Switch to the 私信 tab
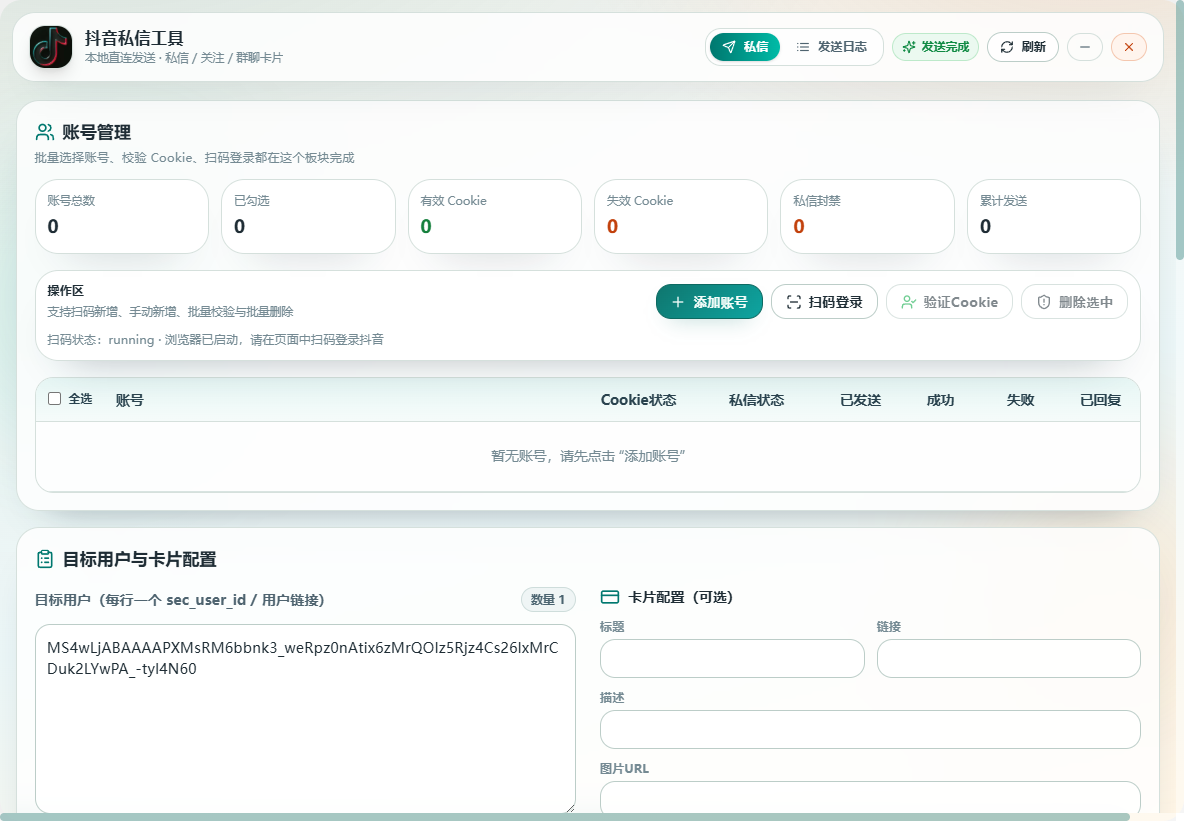The width and height of the screenshot is (1184, 821). (x=745, y=47)
